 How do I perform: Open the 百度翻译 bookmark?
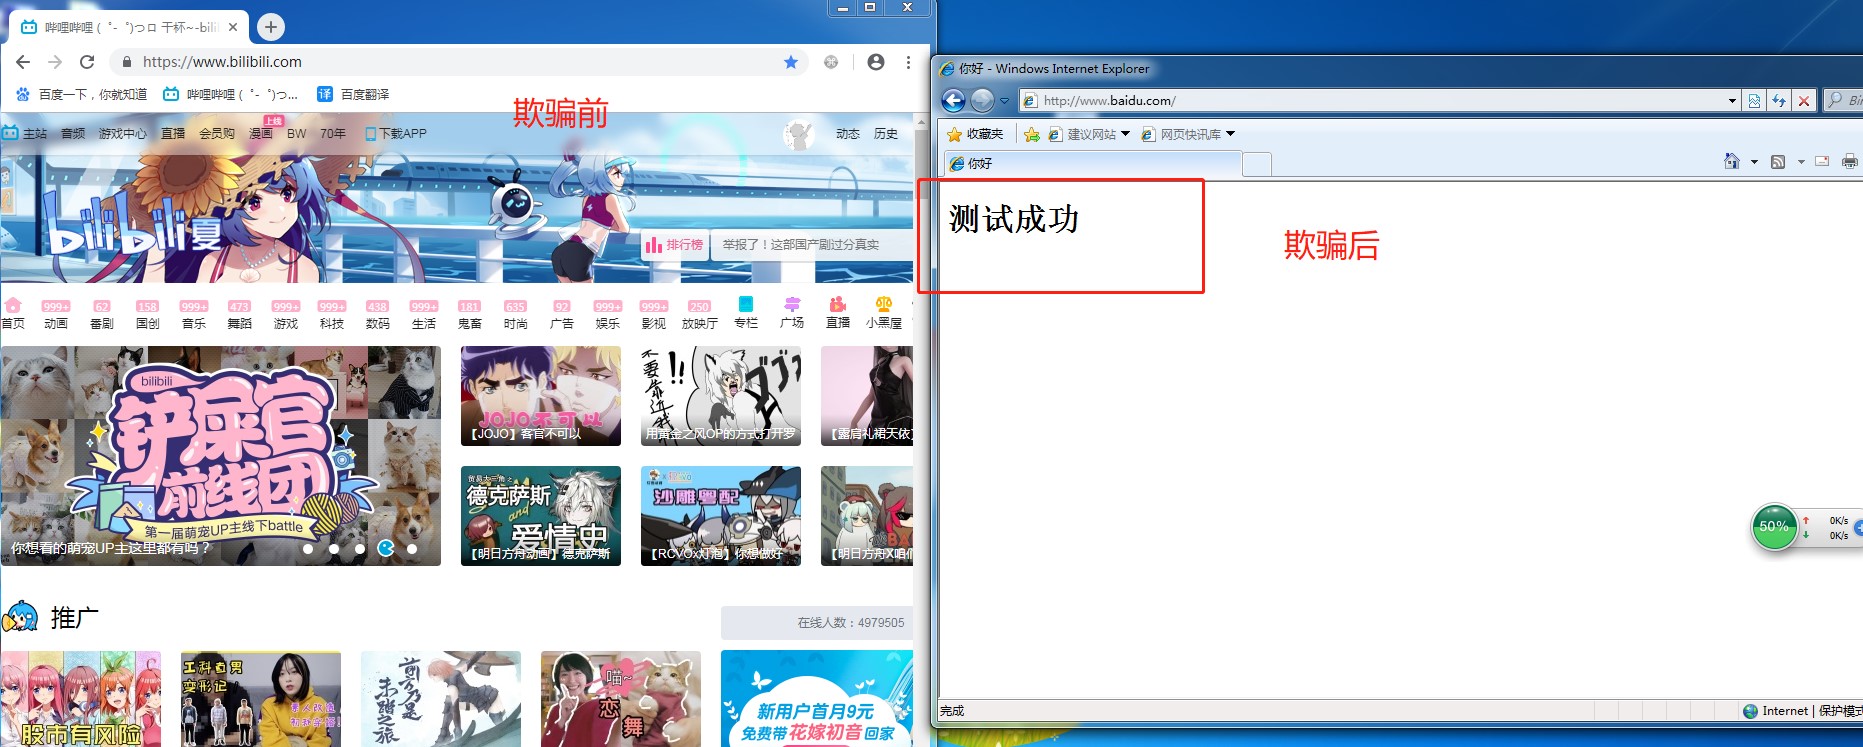(x=353, y=94)
